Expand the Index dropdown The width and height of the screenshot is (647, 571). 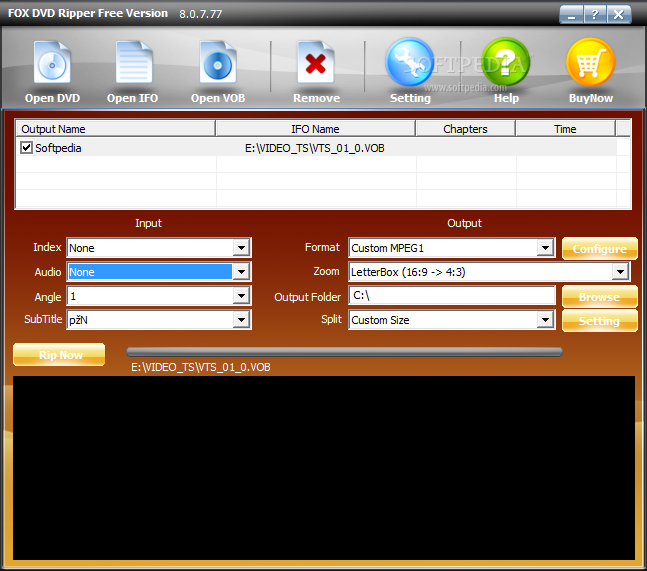241,248
